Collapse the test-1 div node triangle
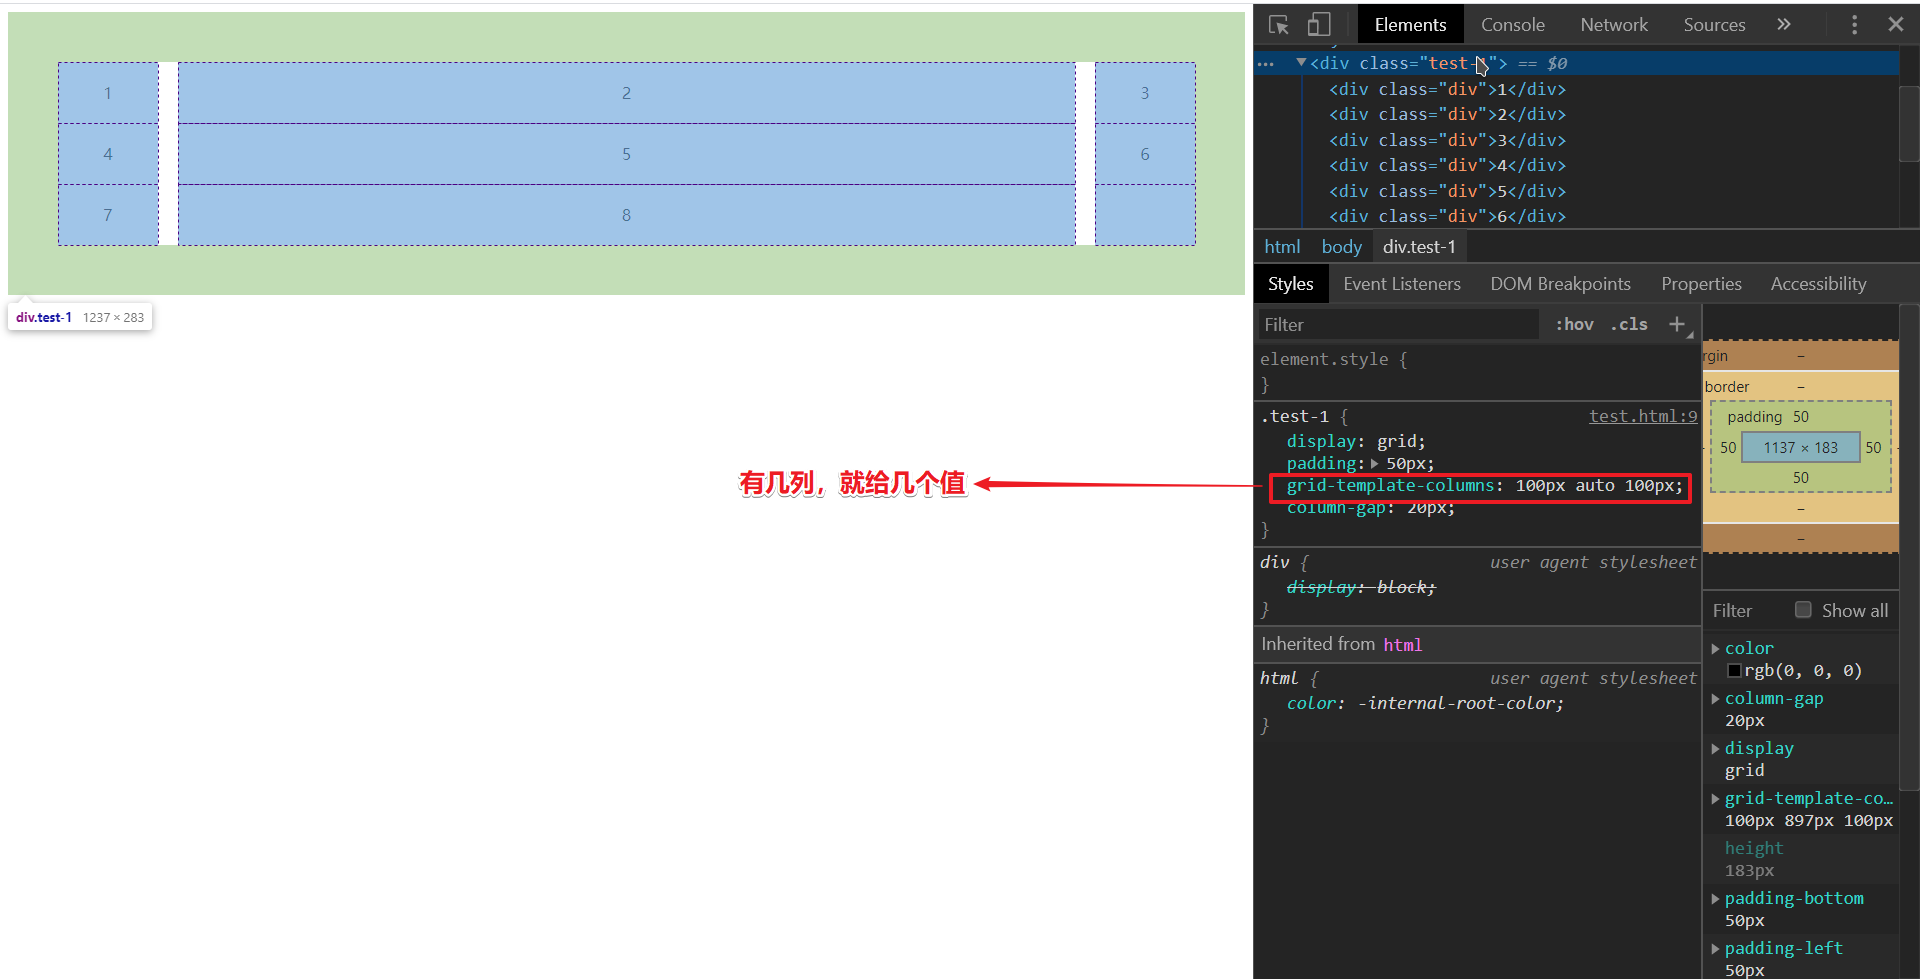The image size is (1920, 979). [1301, 63]
